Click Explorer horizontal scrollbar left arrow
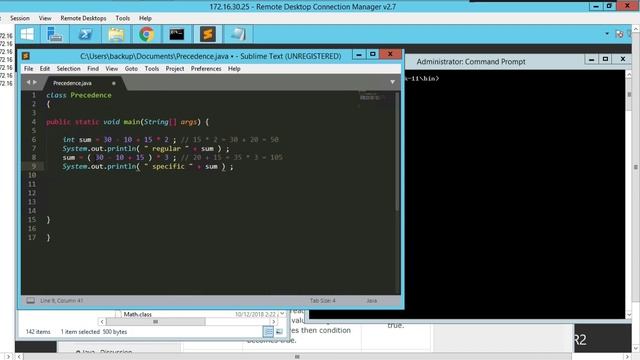This screenshot has height=360, width=640. (102, 322)
